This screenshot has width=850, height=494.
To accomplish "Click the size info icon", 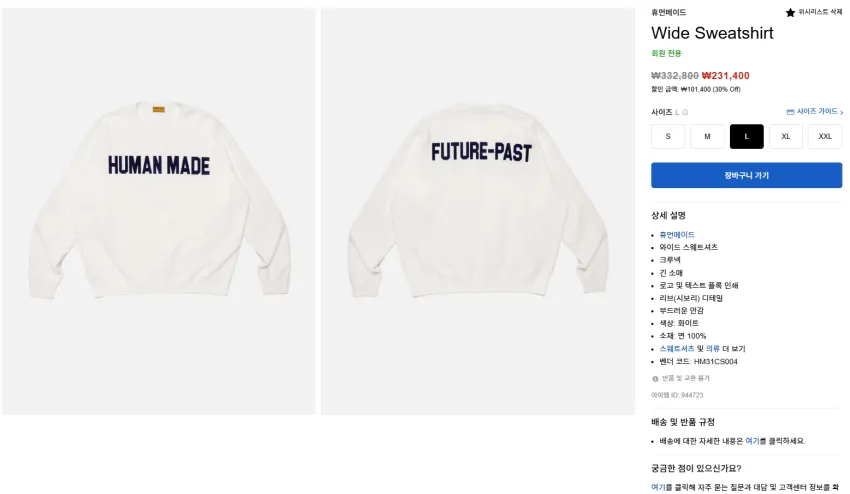I will 685,112.
